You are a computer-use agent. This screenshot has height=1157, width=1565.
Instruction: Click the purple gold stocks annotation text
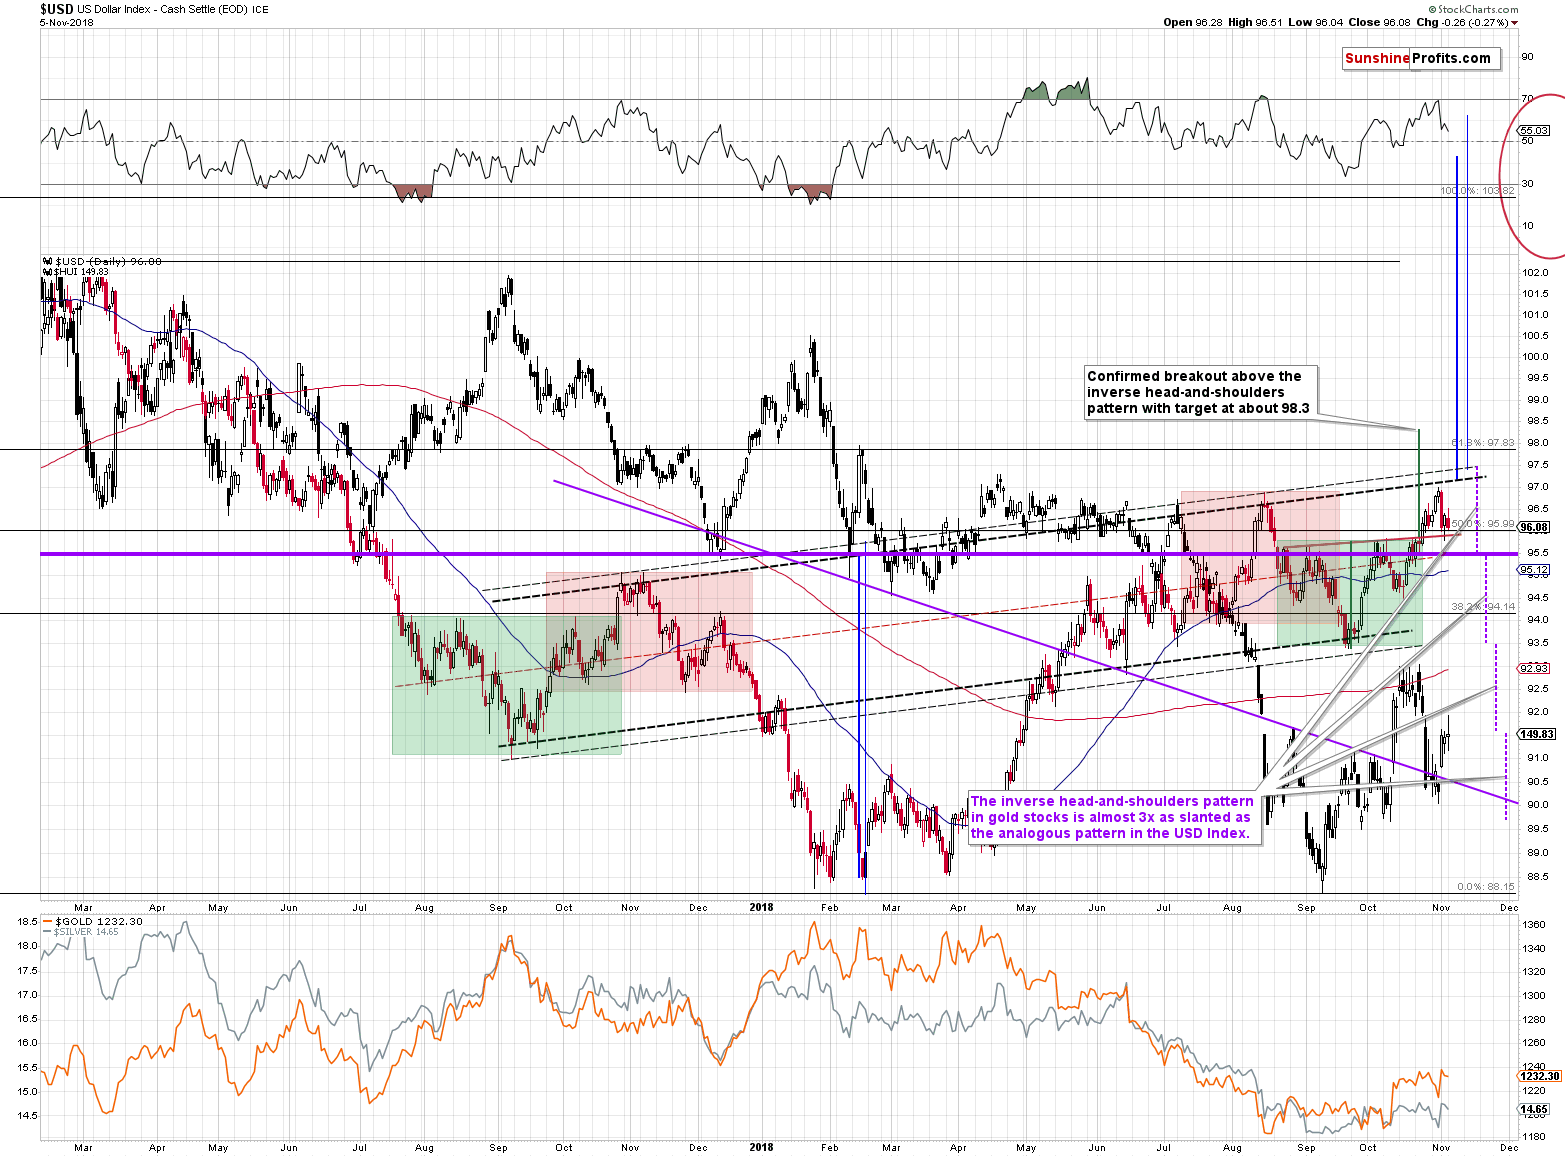[1112, 817]
